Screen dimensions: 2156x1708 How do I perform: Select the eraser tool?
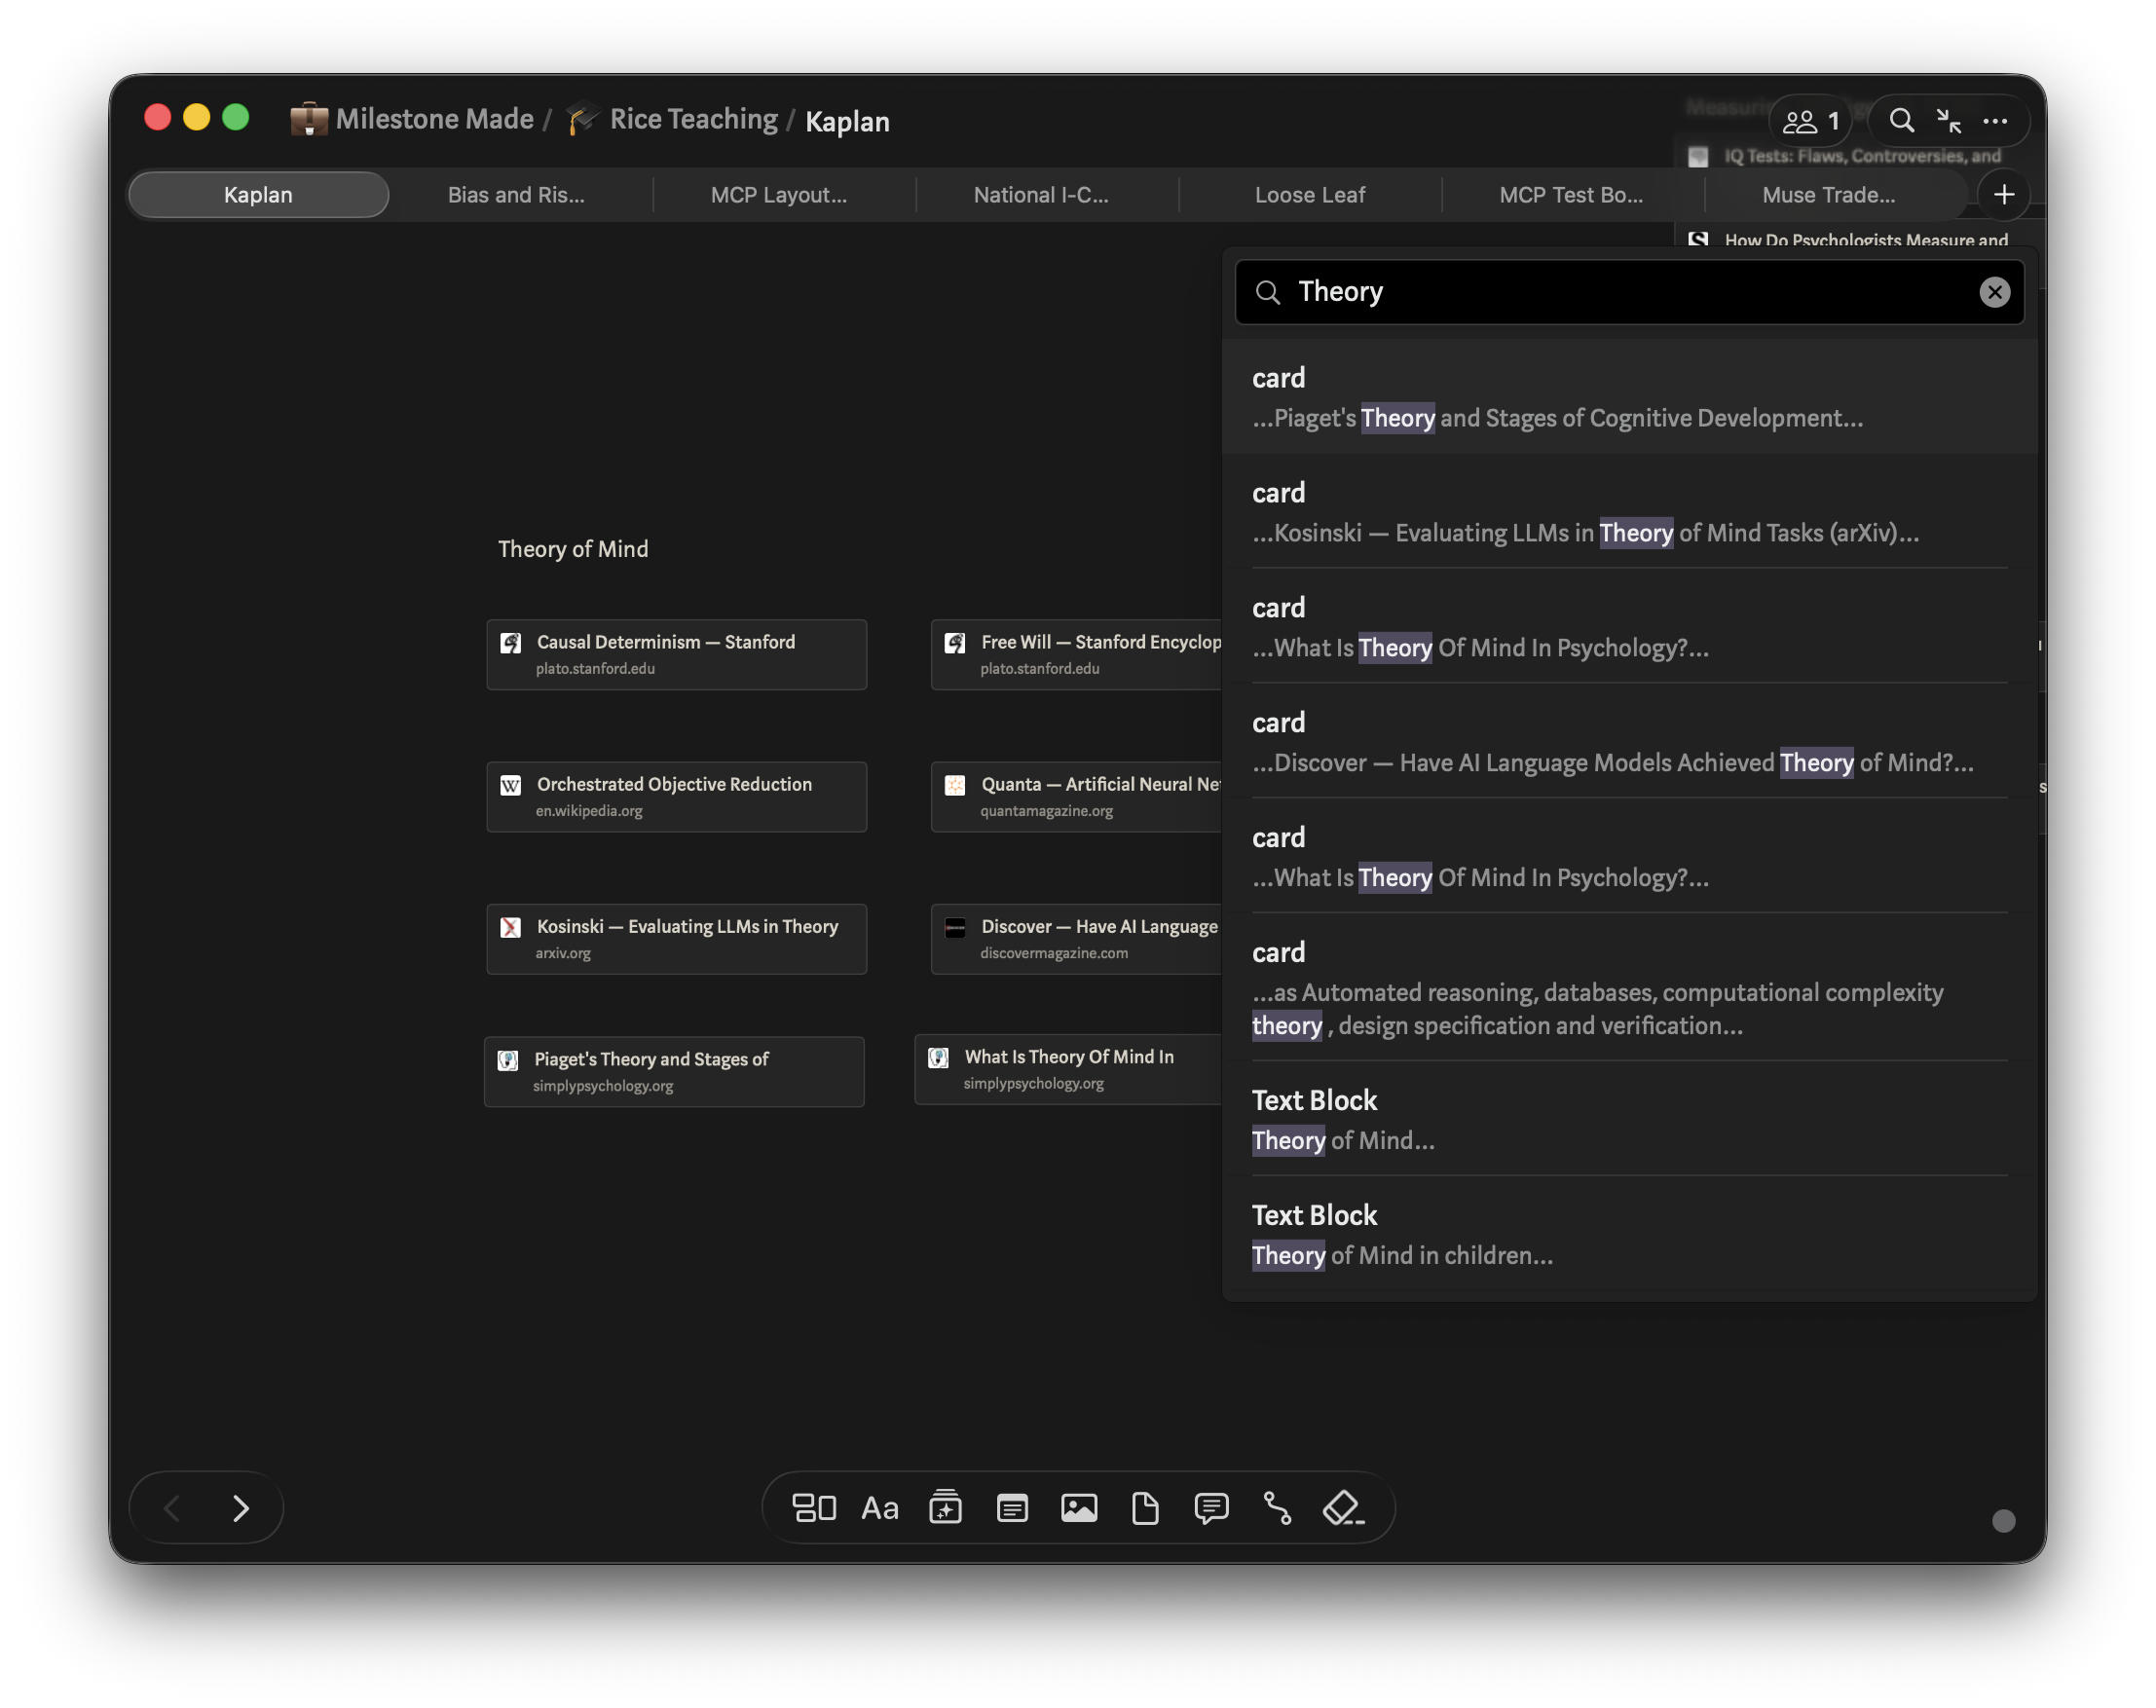pos(1343,1507)
